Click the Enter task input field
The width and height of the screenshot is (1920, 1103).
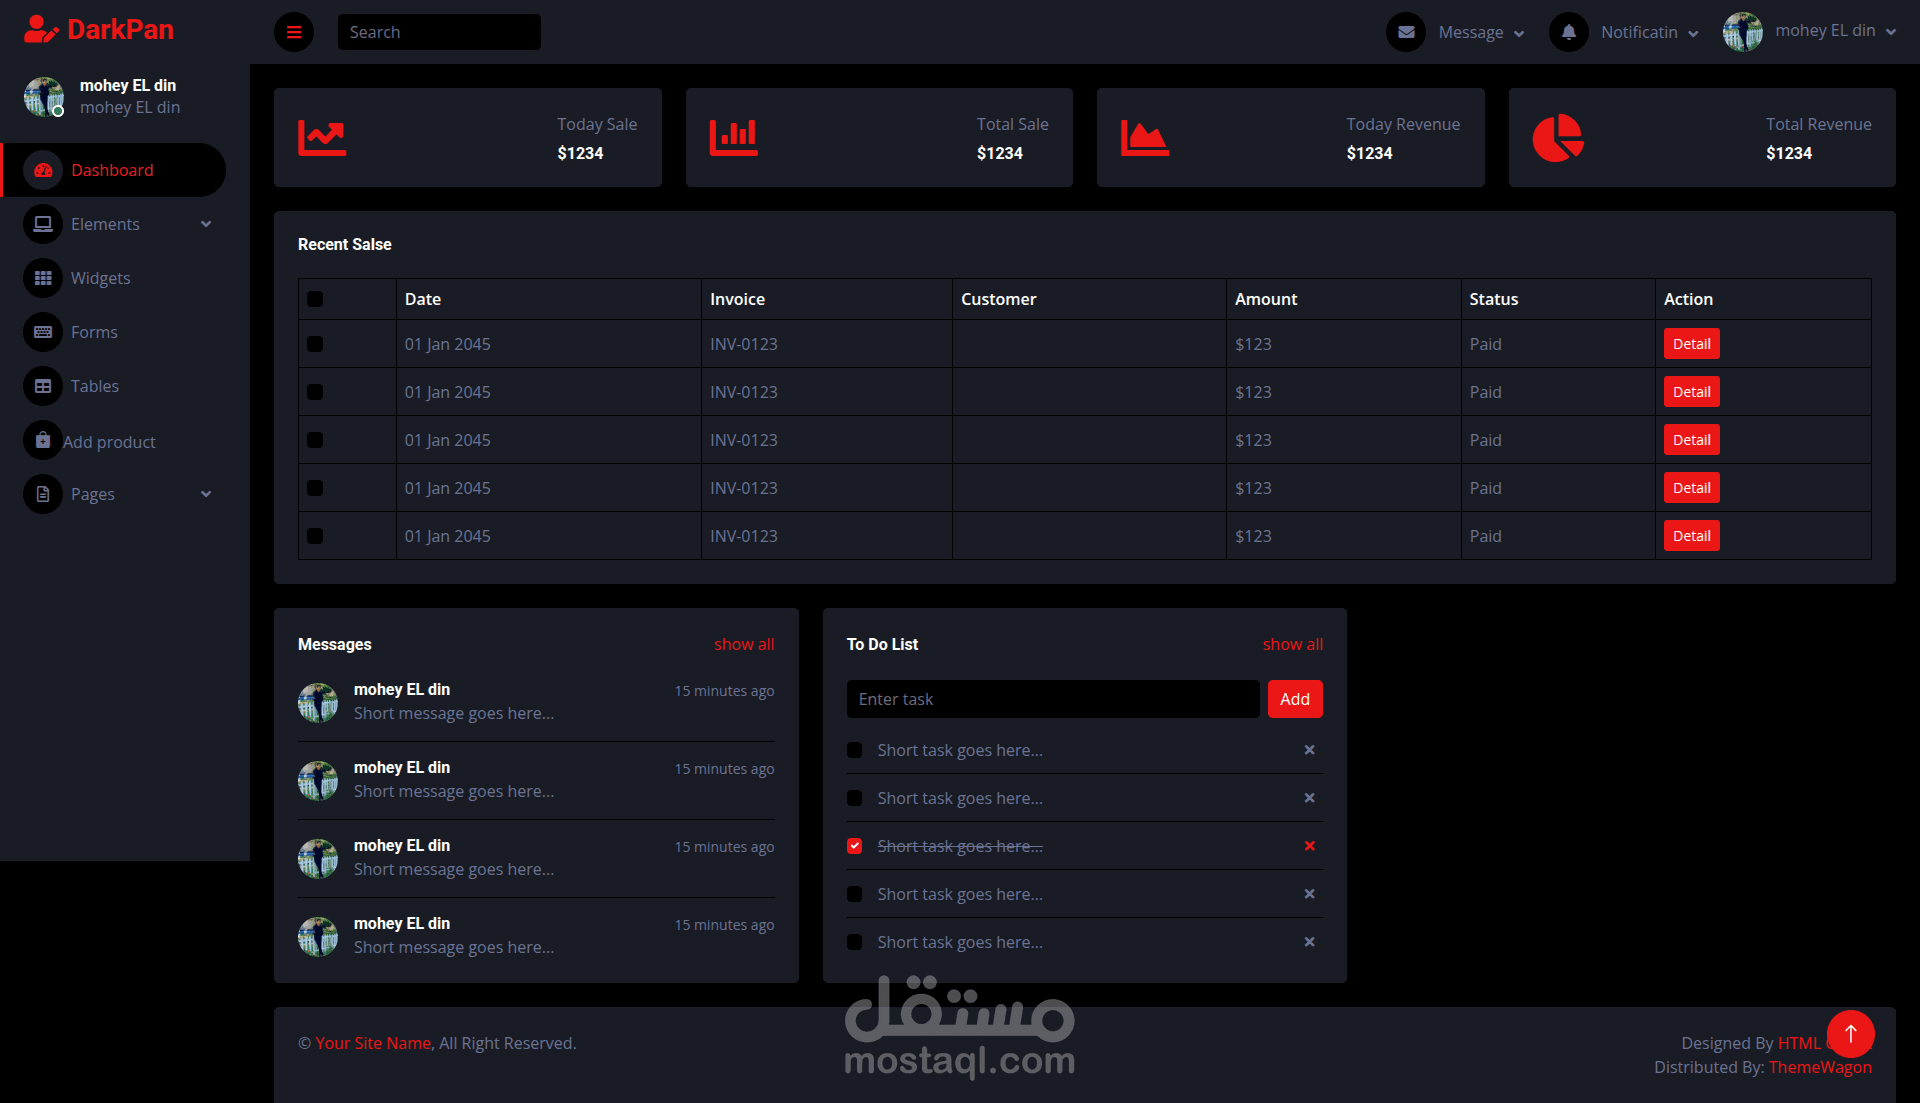pos(1052,699)
